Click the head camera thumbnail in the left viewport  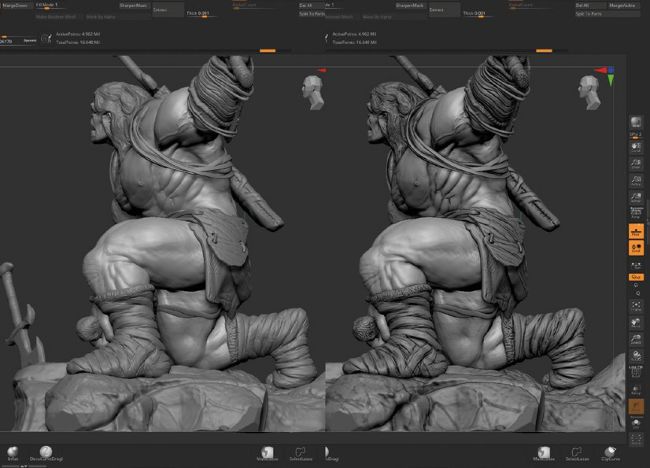311,89
